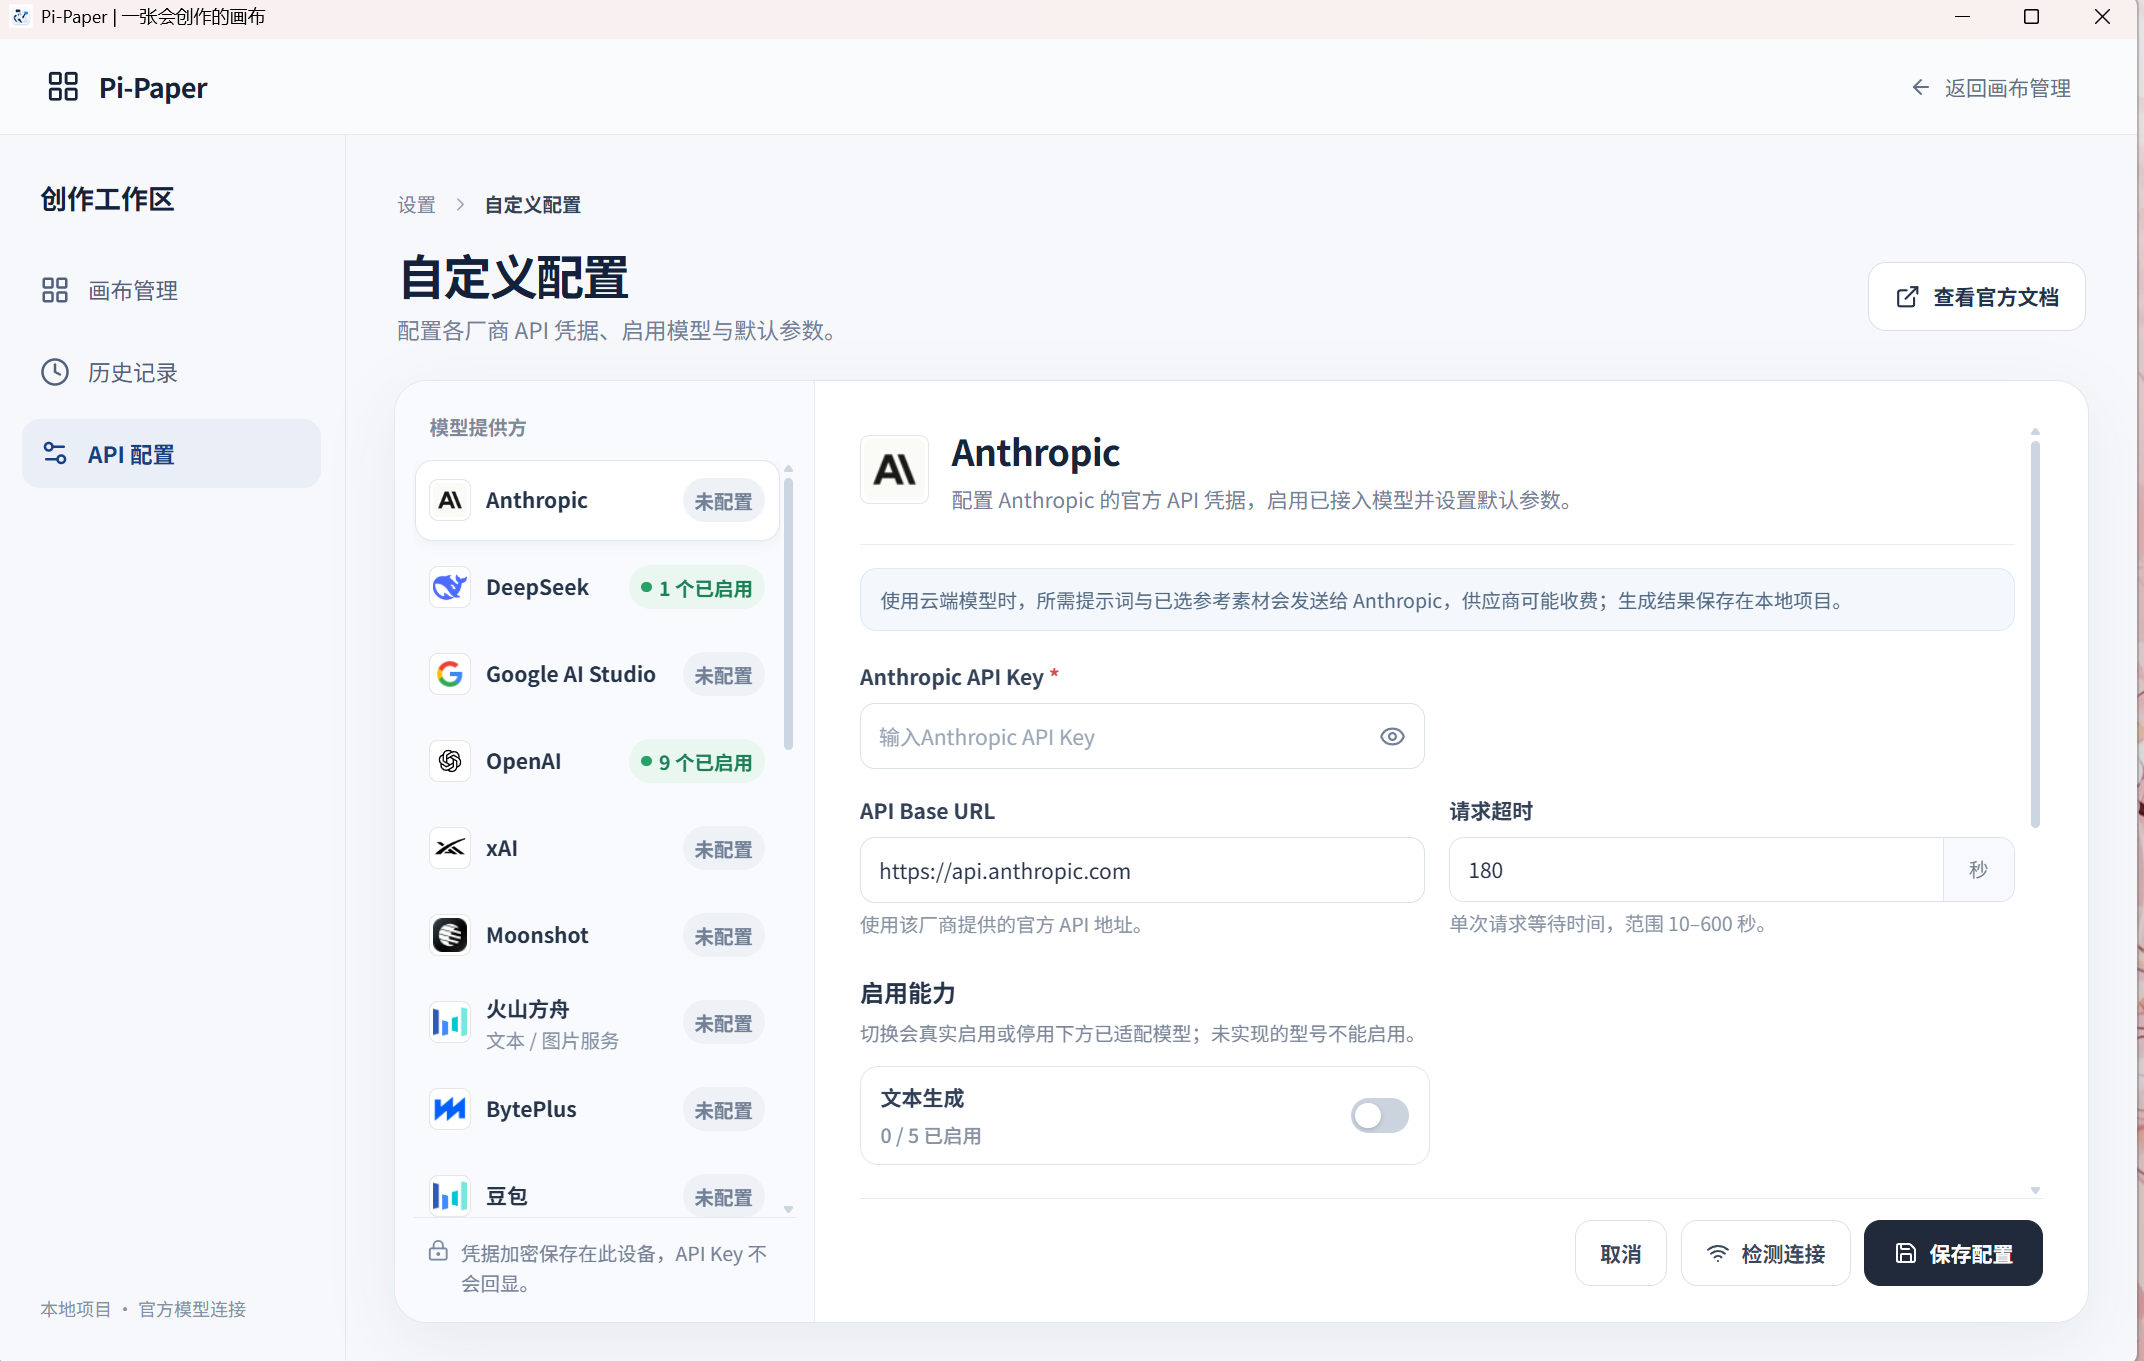
Task: Click config panel scroll down arrow
Action: (x=2035, y=1191)
